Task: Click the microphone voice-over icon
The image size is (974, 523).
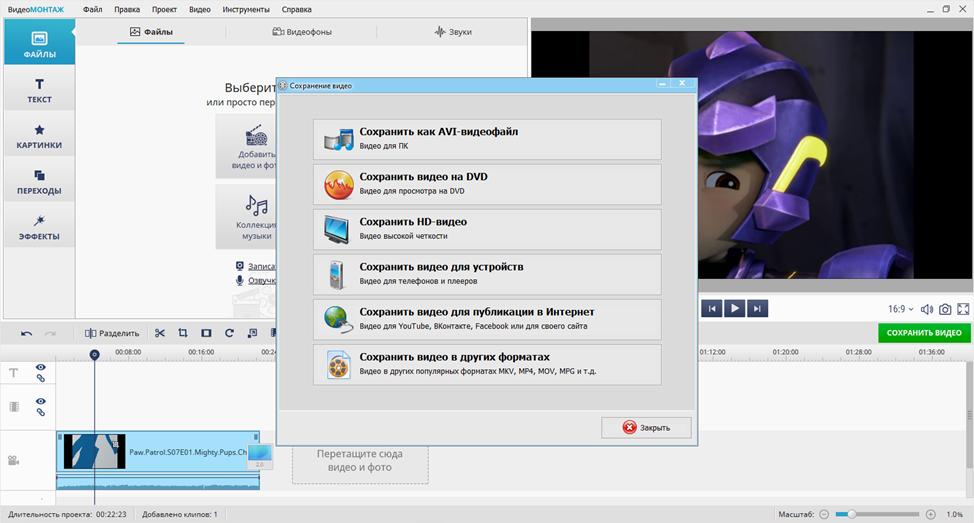Action: [240, 280]
